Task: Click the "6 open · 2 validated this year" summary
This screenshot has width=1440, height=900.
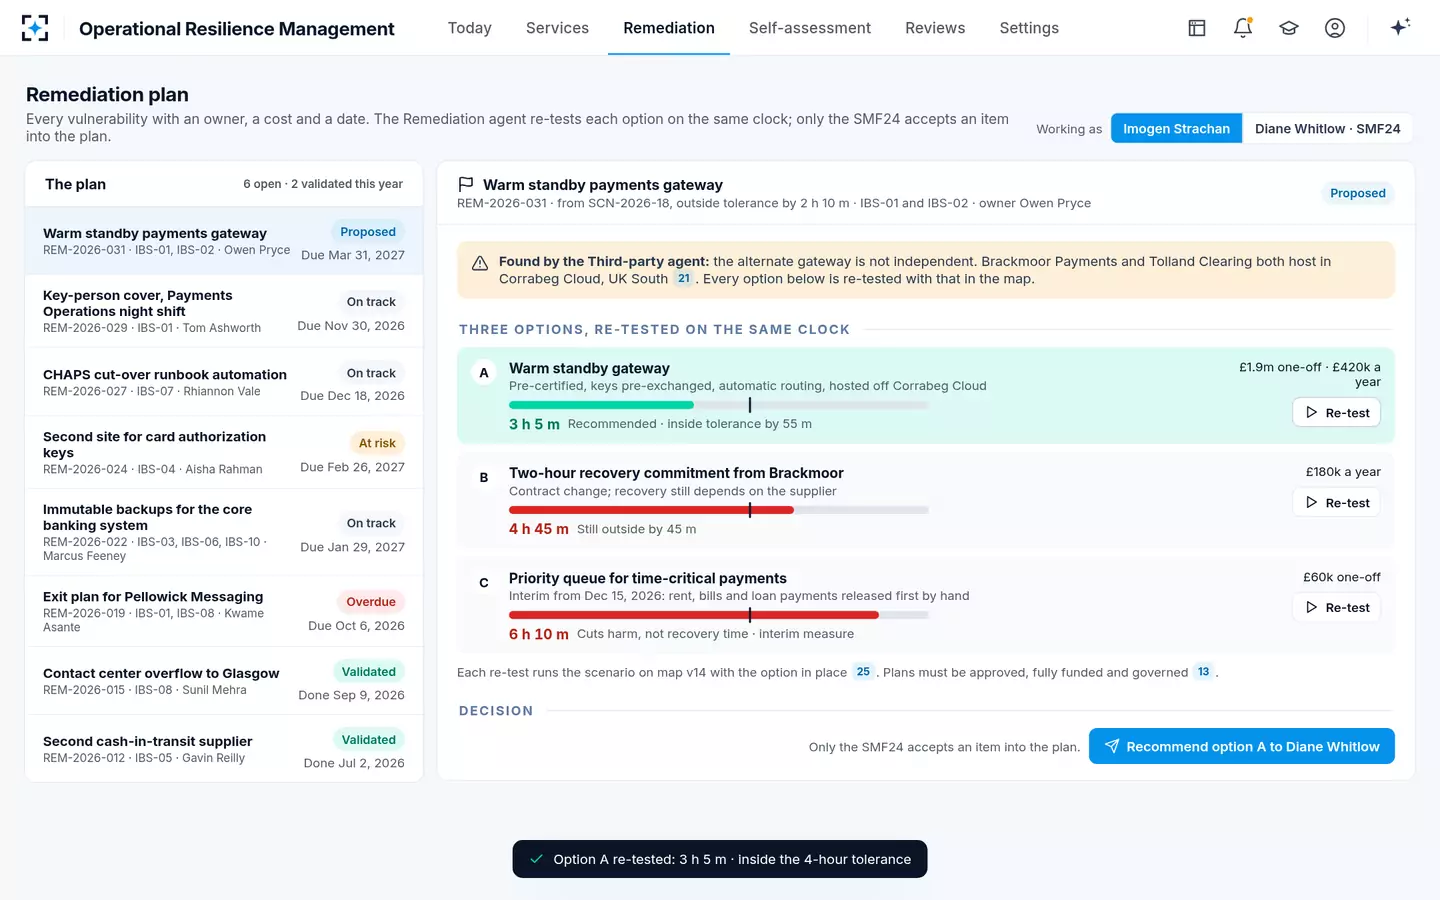Action: pos(323,184)
